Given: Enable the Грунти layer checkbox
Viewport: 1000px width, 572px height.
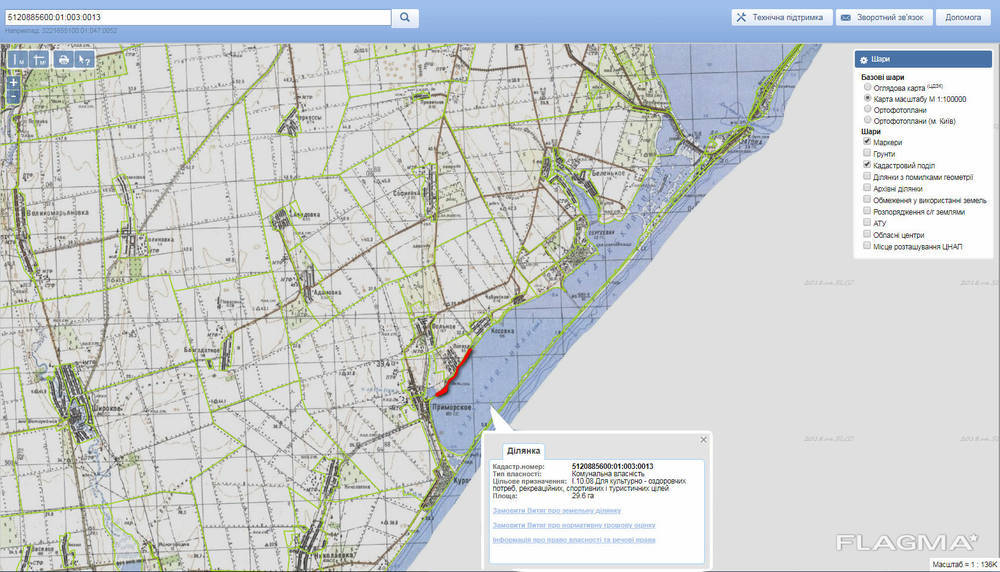Looking at the screenshot, I should coord(867,154).
